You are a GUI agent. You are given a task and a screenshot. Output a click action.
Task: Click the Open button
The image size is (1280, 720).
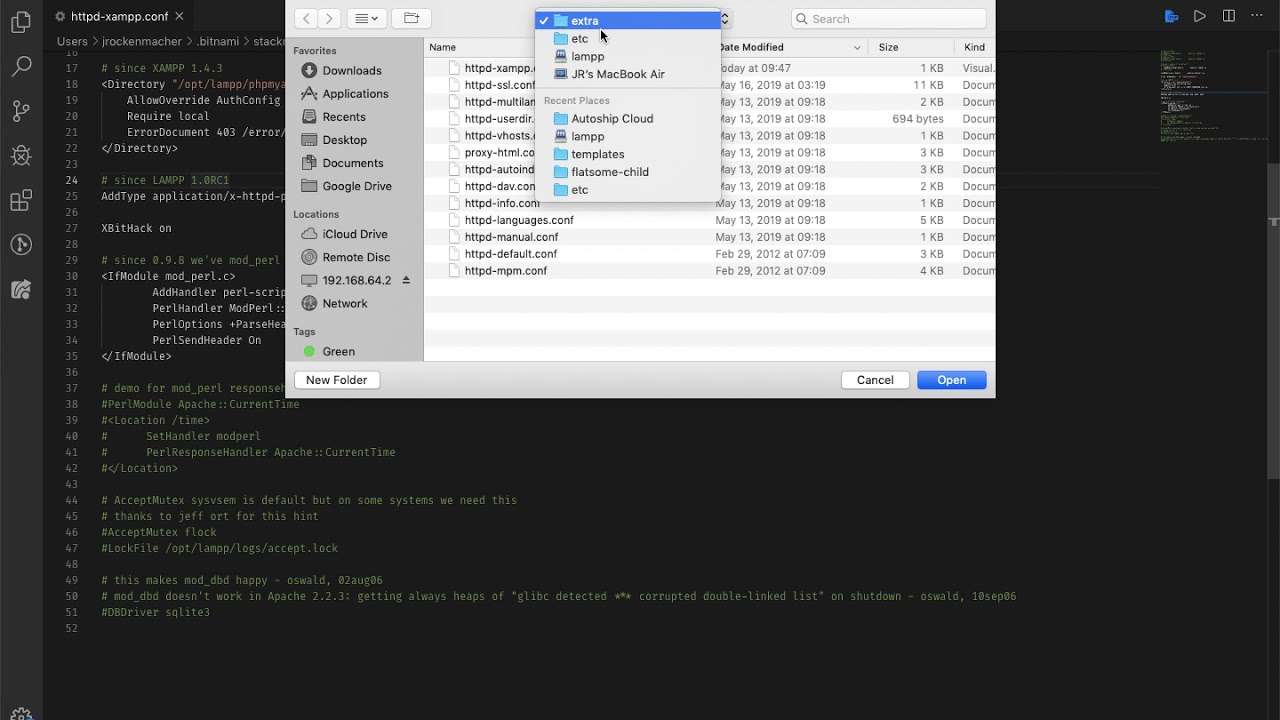pyautogui.click(x=952, y=380)
